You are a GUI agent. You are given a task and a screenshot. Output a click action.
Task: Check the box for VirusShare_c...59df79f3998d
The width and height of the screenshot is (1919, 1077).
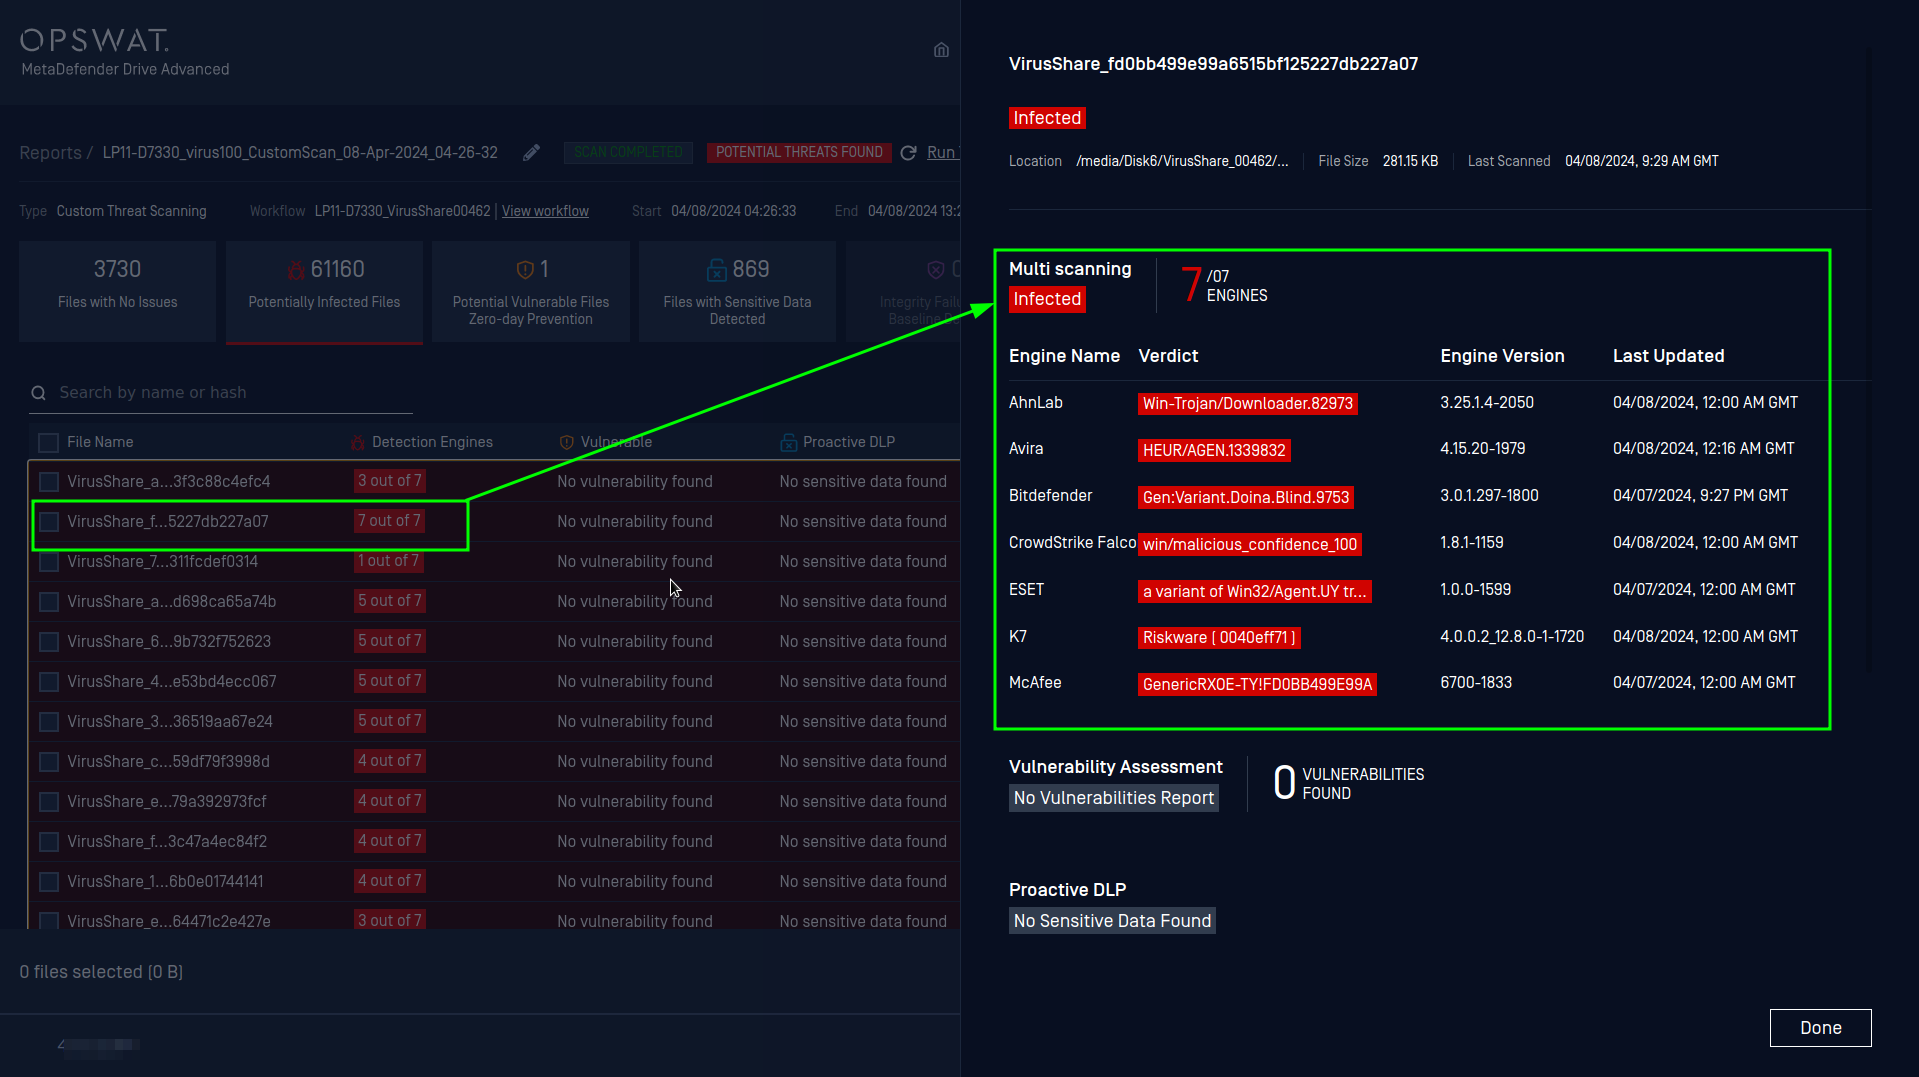[48, 762]
